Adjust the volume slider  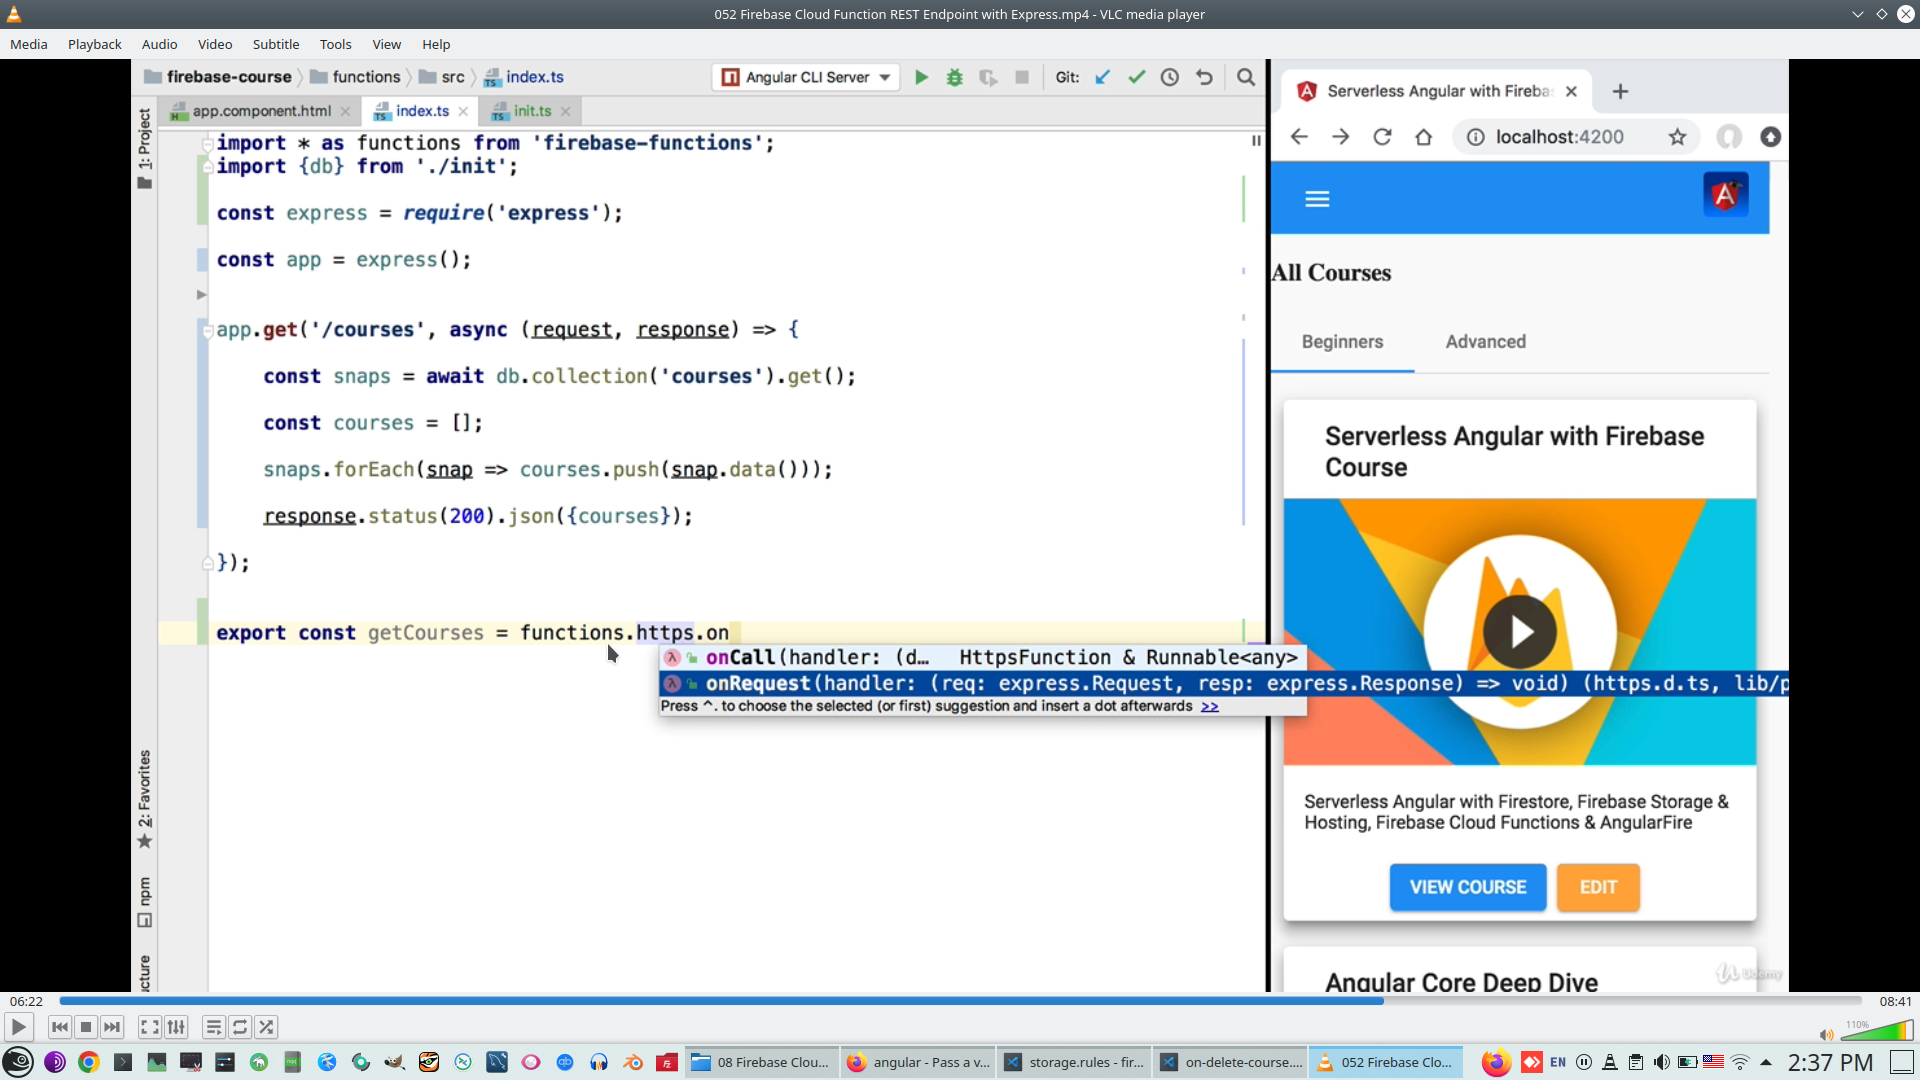(1878, 1032)
